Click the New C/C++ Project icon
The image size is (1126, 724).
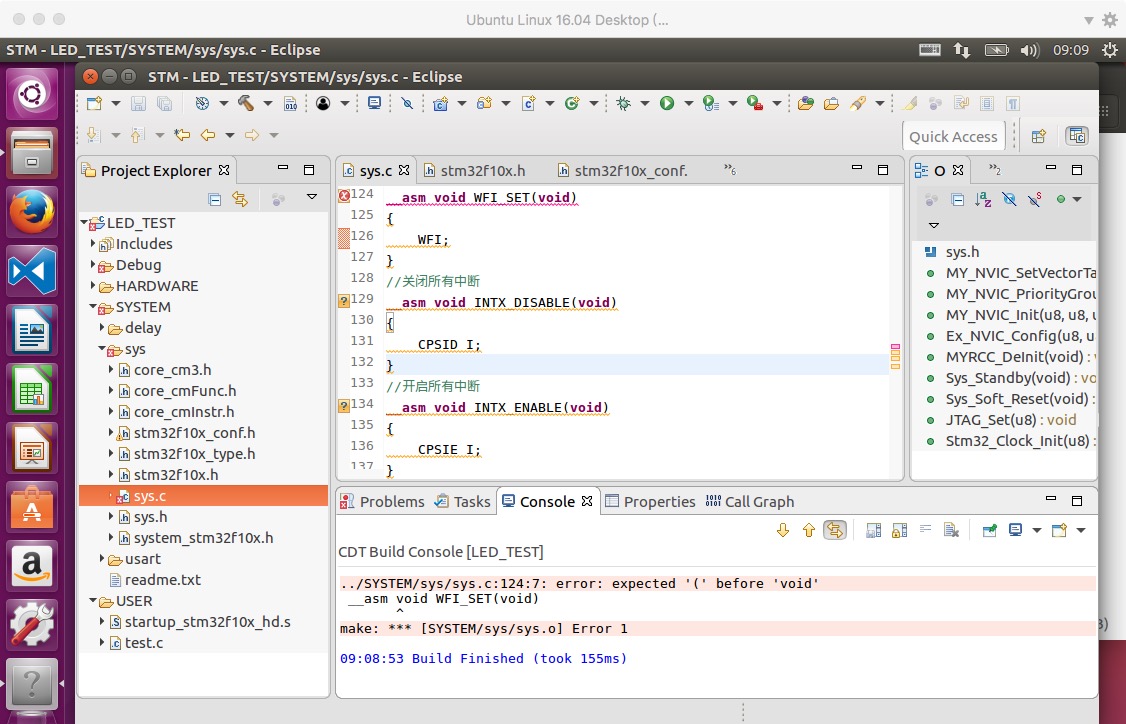pos(440,103)
